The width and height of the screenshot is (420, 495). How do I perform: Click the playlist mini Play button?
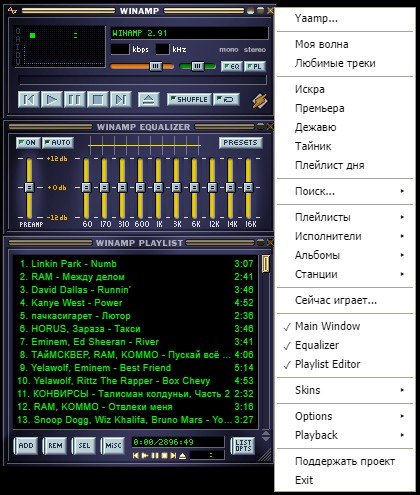145,455
